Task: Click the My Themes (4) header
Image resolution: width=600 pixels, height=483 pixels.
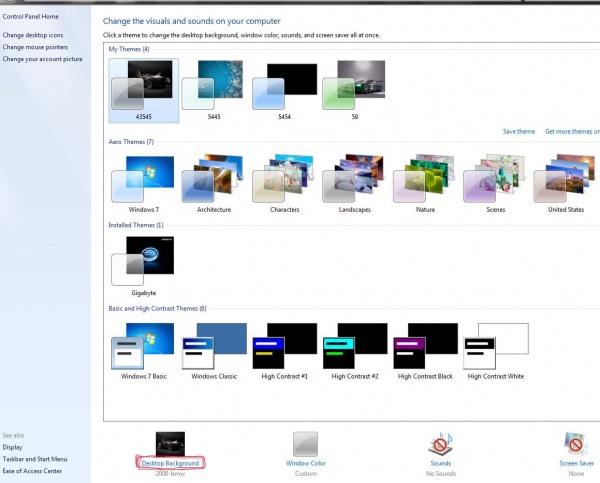Action: (129, 49)
